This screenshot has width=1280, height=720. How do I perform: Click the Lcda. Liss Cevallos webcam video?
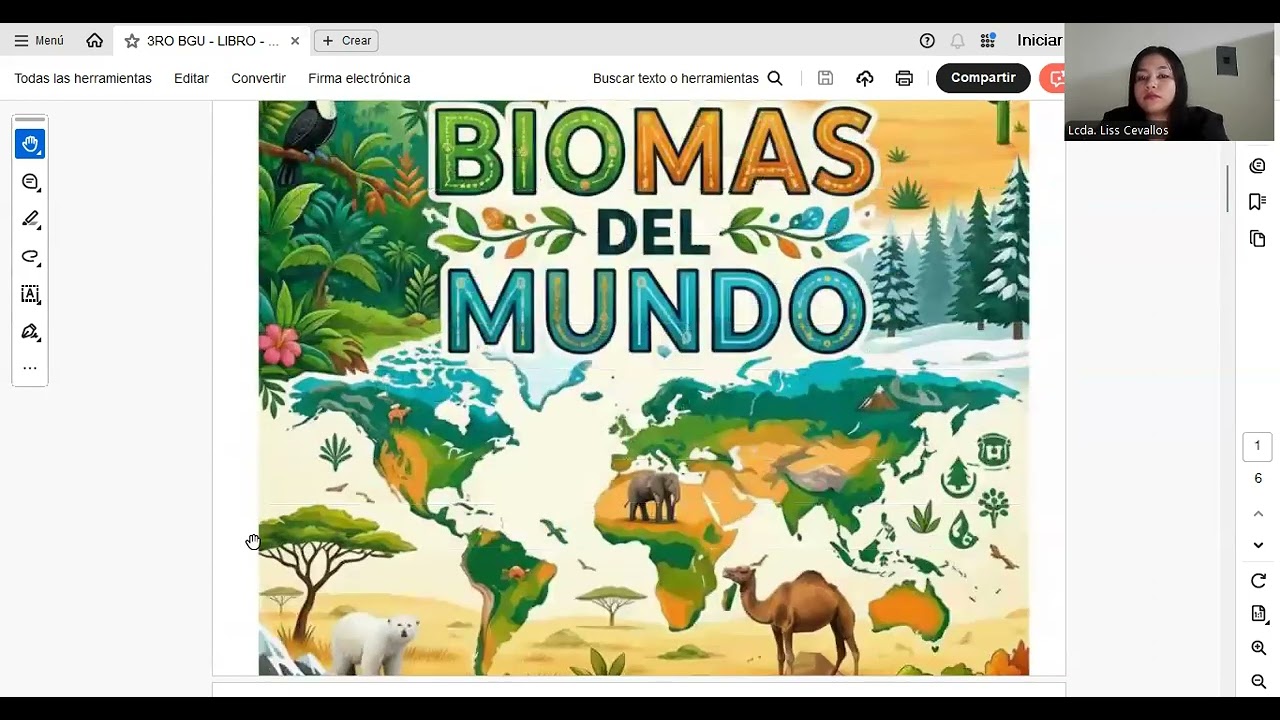click(x=1170, y=82)
